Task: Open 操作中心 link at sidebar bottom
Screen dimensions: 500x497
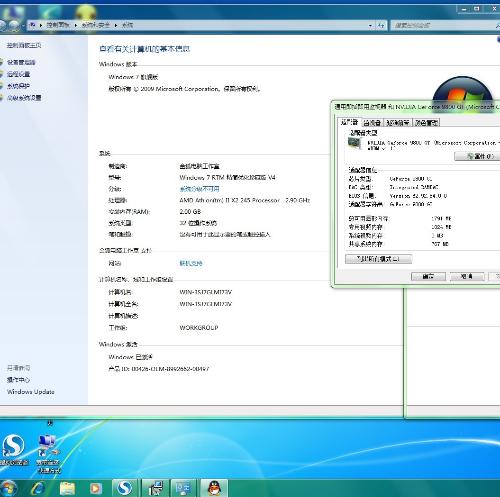Action: 18,380
